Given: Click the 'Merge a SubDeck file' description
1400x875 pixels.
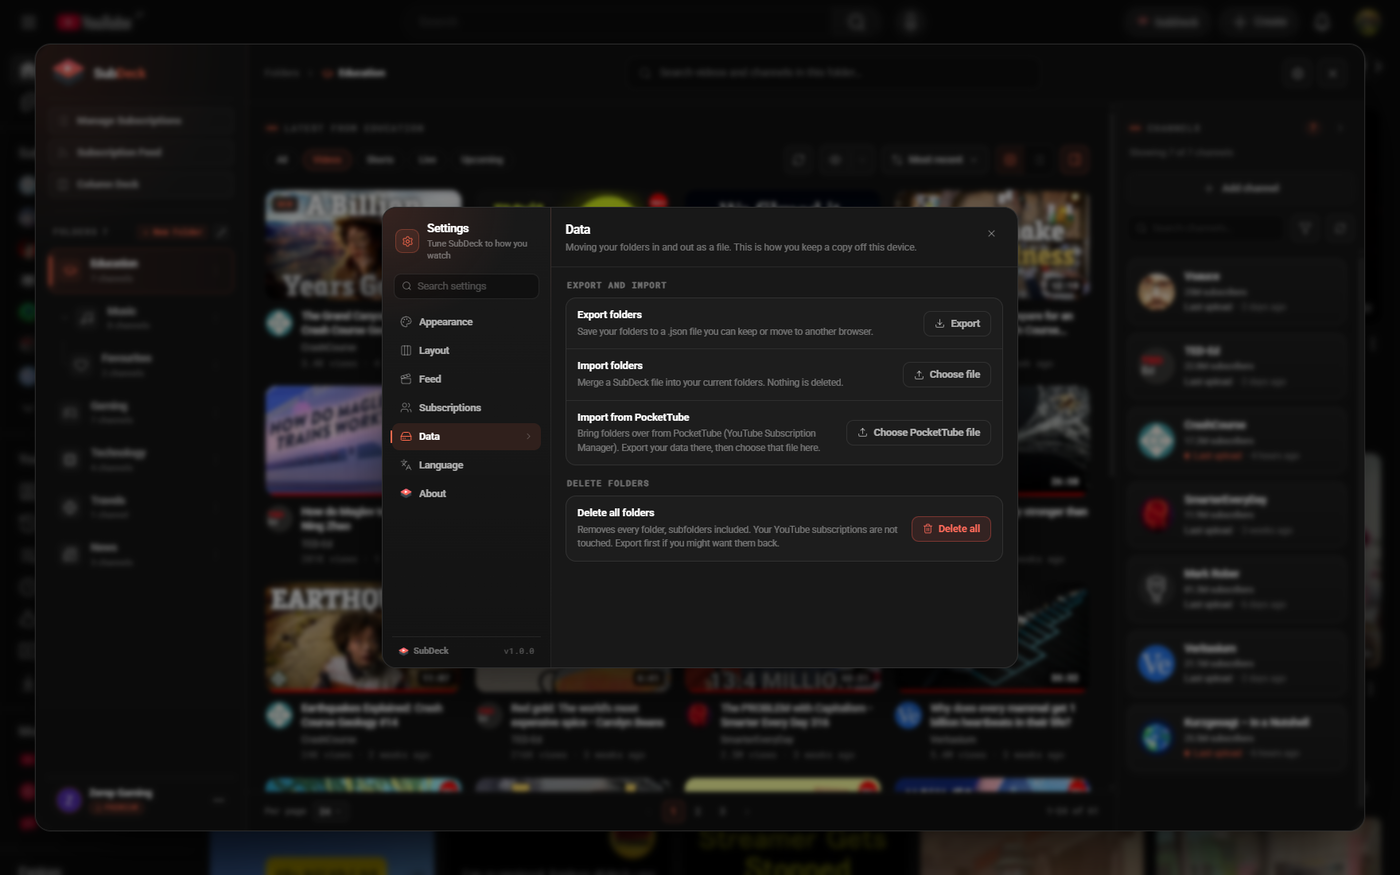Looking at the screenshot, I should (x=710, y=383).
